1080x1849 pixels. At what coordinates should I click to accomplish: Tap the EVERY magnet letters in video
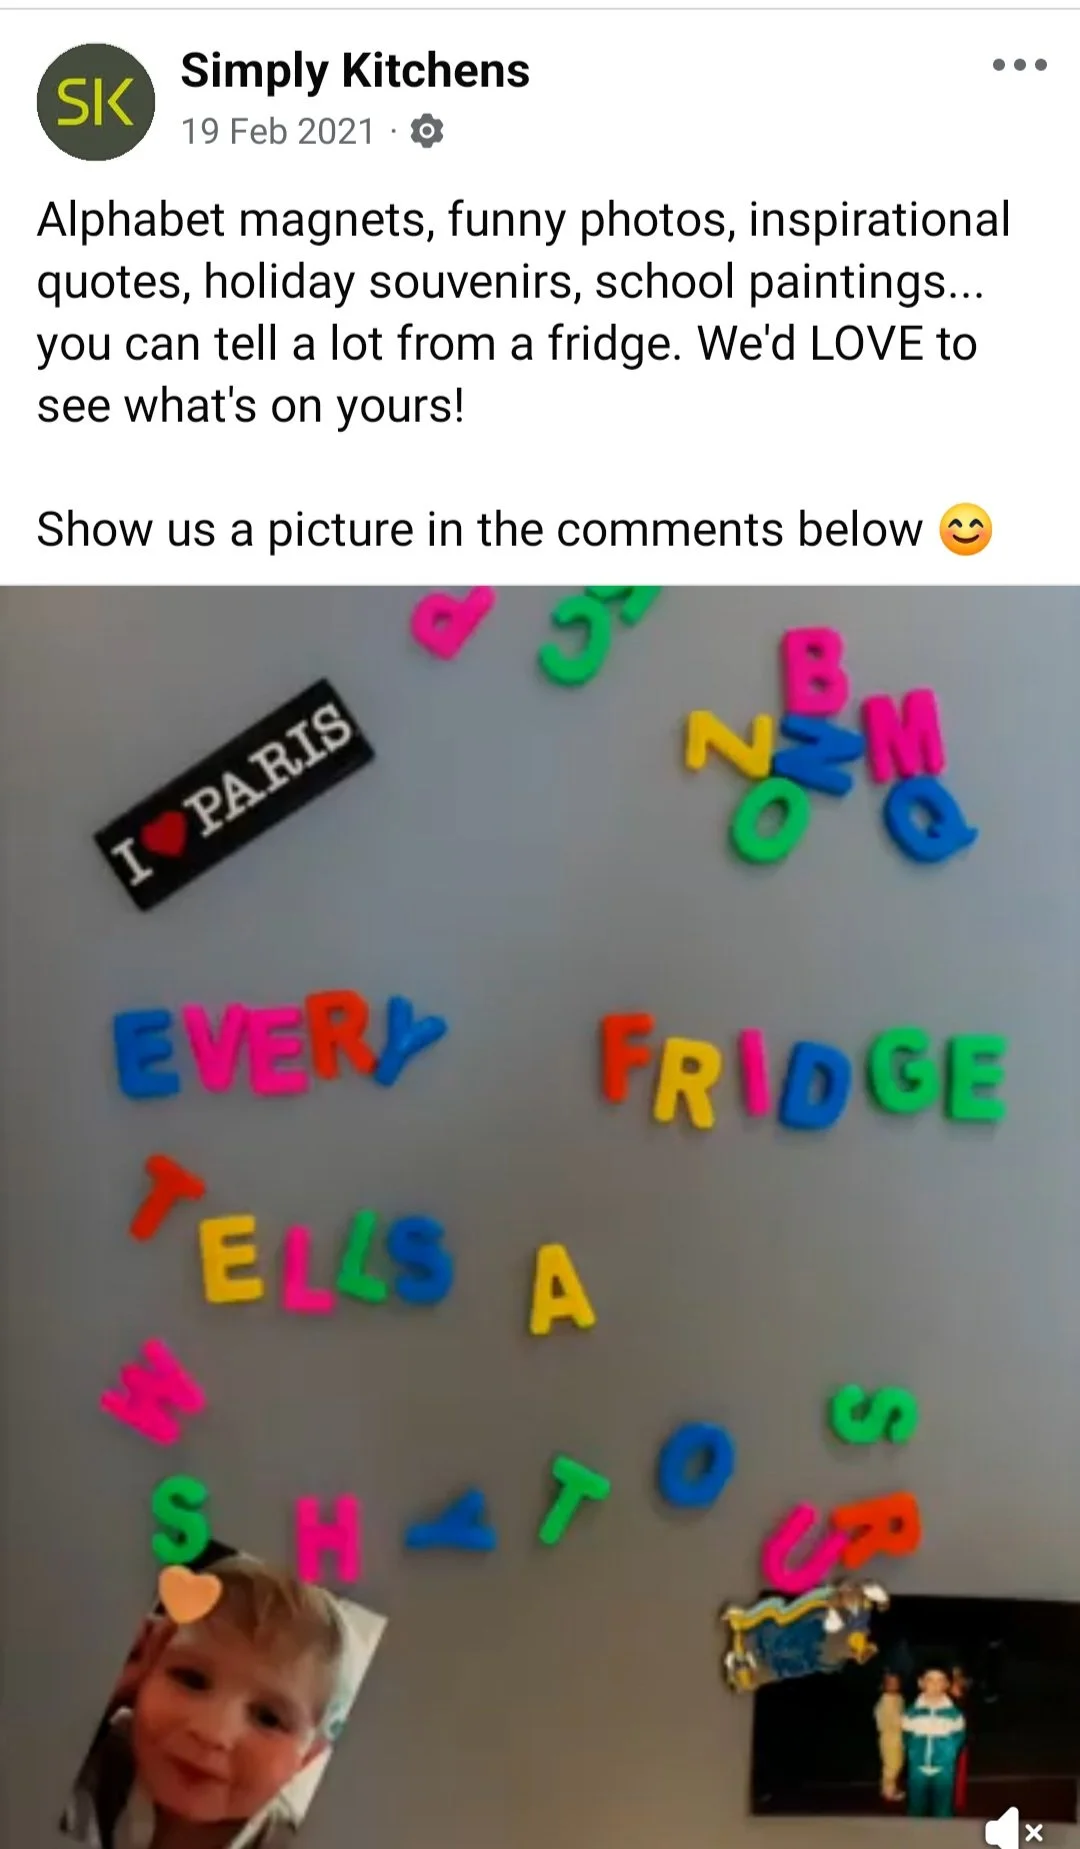click(278, 1043)
